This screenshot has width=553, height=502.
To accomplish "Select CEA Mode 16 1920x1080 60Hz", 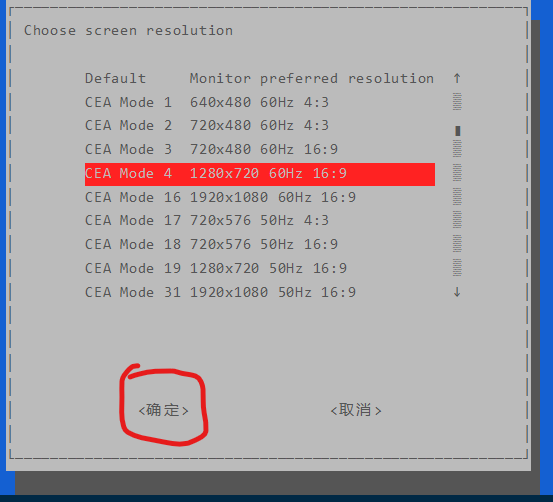I will (260, 197).
